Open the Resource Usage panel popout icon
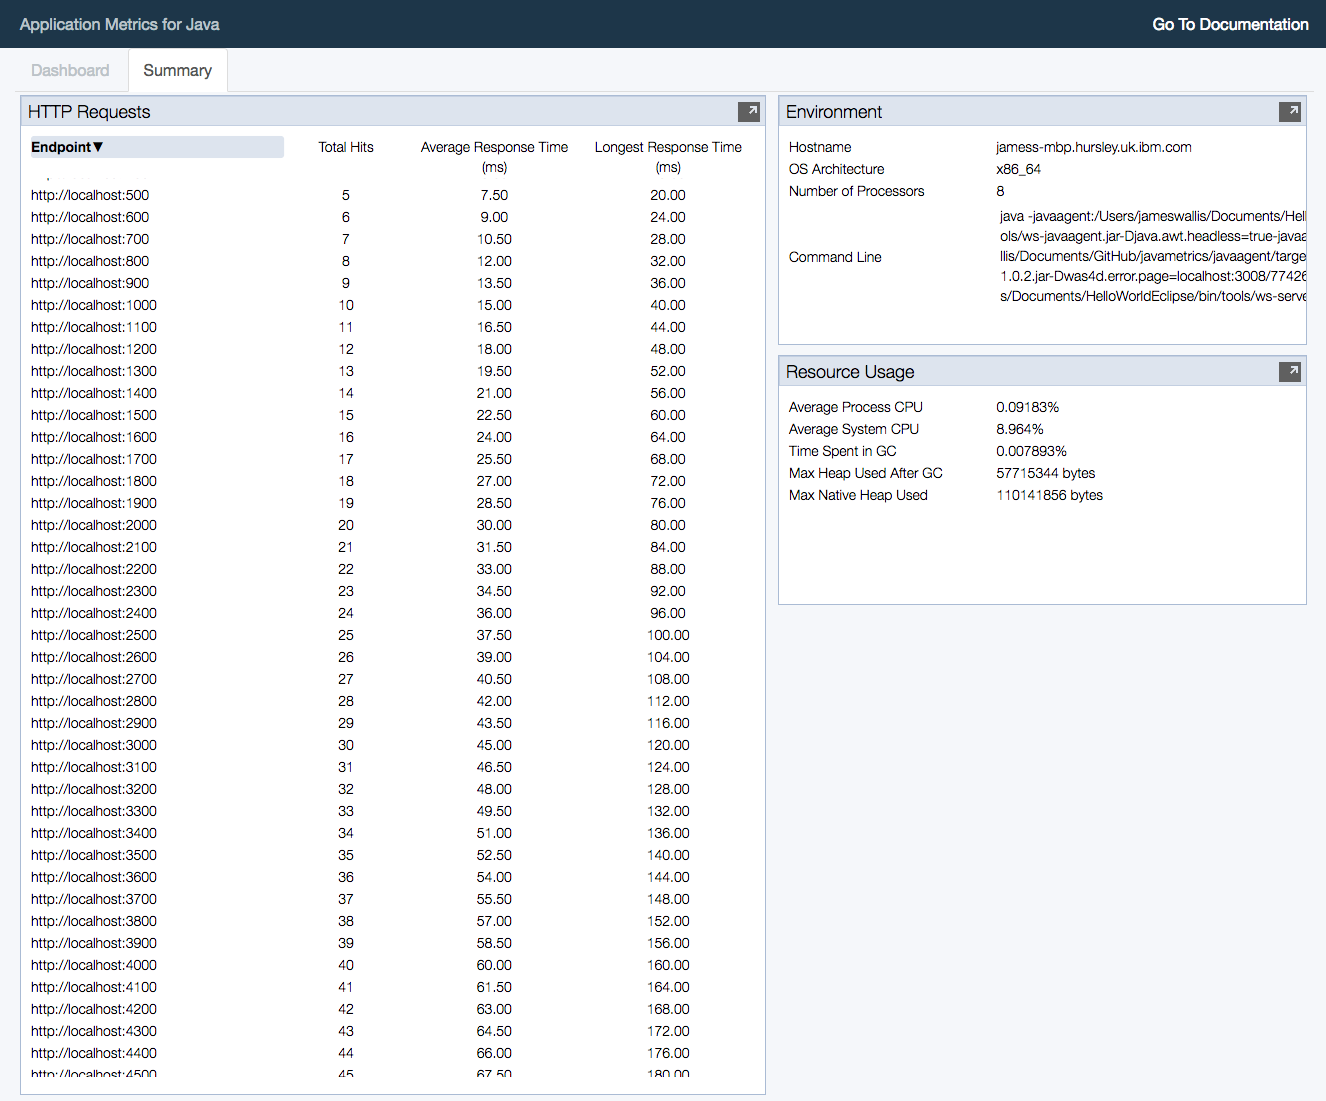1326x1101 pixels. tap(1290, 371)
